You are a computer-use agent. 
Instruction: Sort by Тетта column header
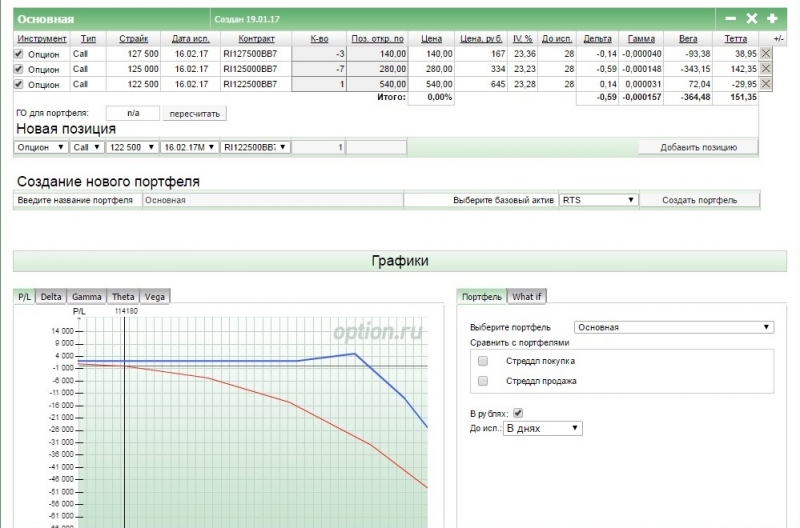pyautogui.click(x=736, y=39)
